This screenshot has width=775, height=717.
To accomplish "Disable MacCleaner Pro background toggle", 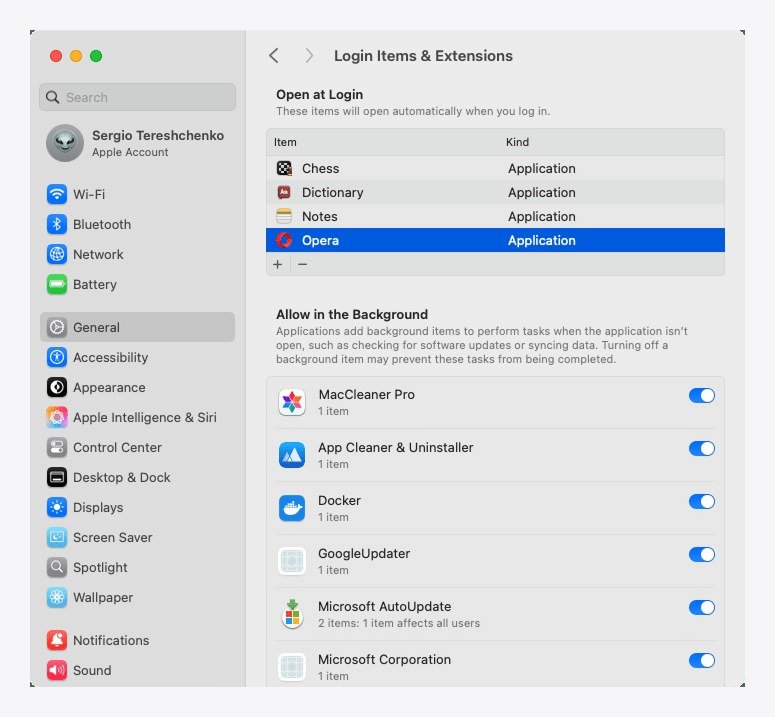I will [x=702, y=395].
